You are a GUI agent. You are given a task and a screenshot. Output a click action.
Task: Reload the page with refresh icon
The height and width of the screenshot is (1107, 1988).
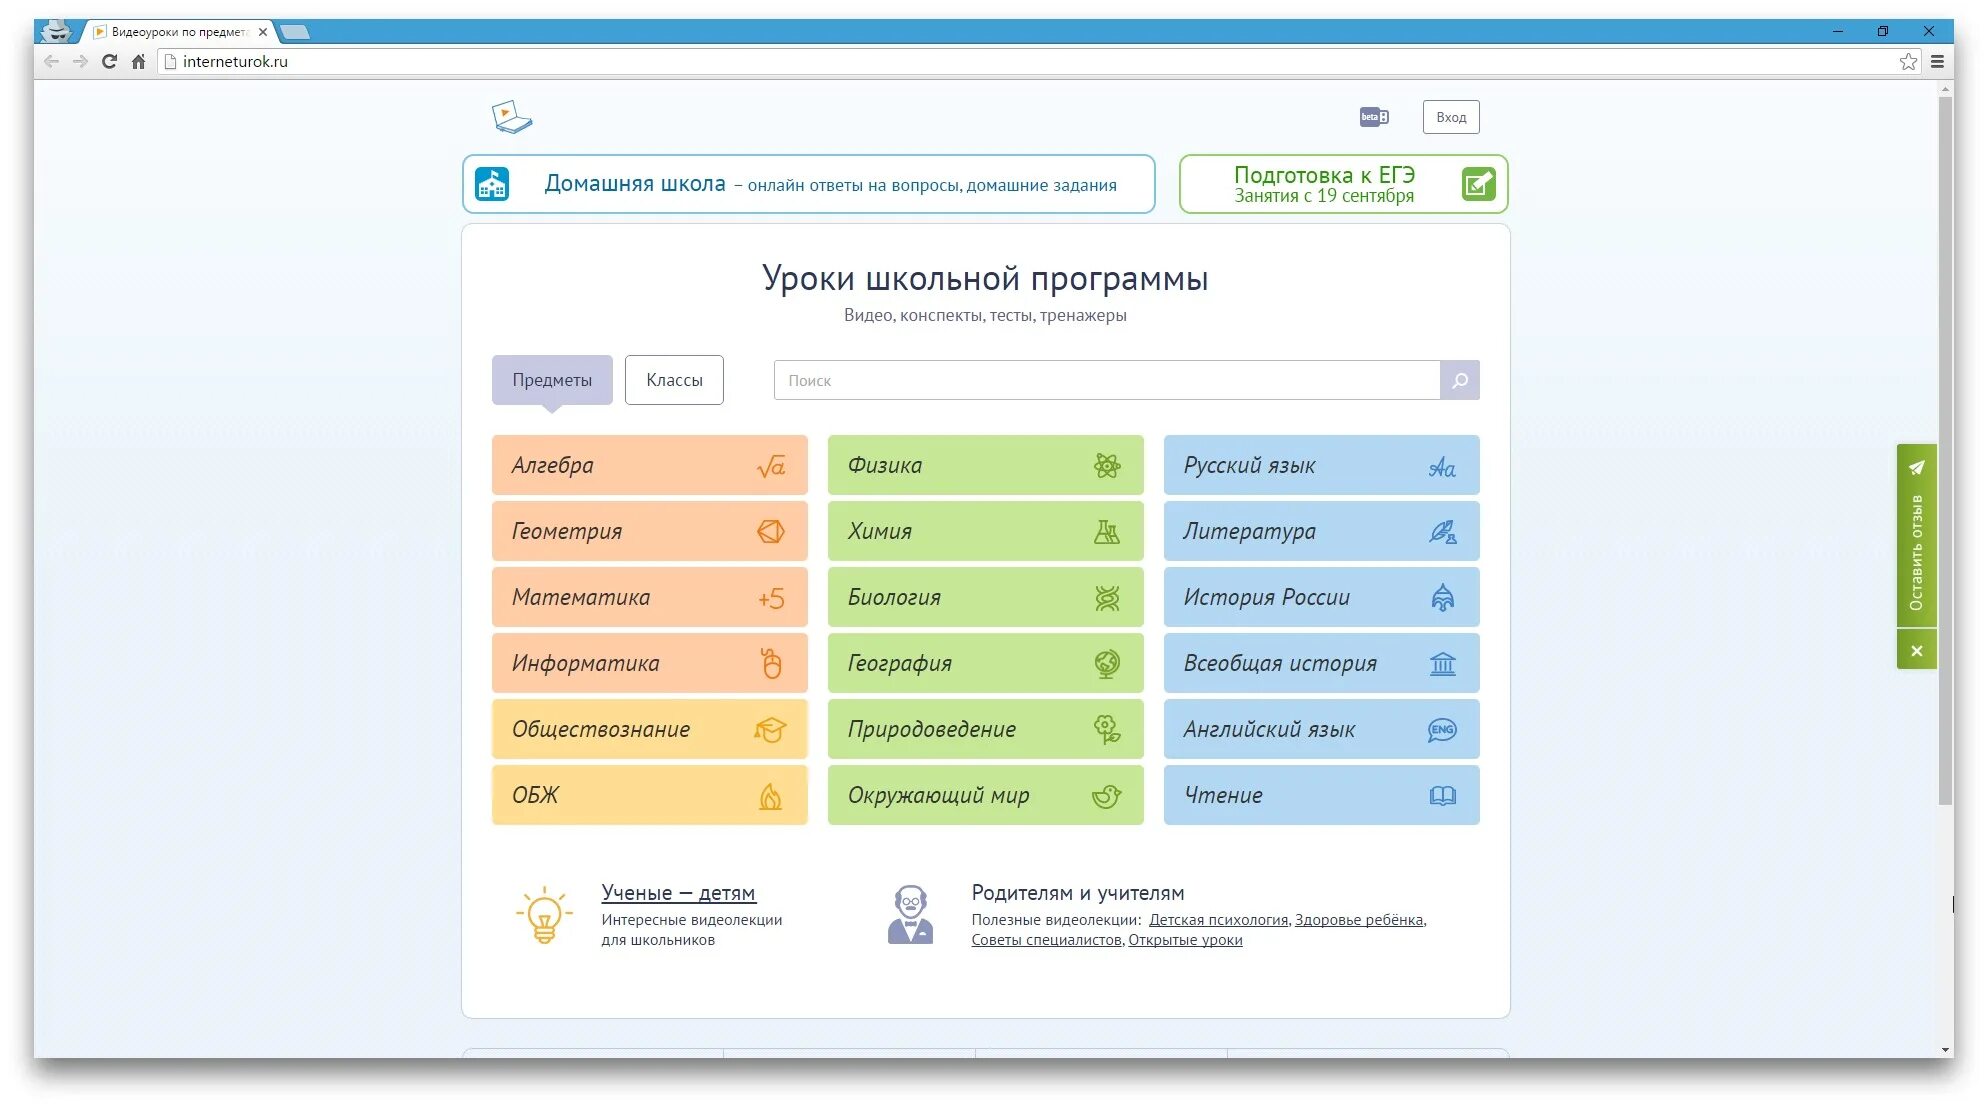point(109,62)
